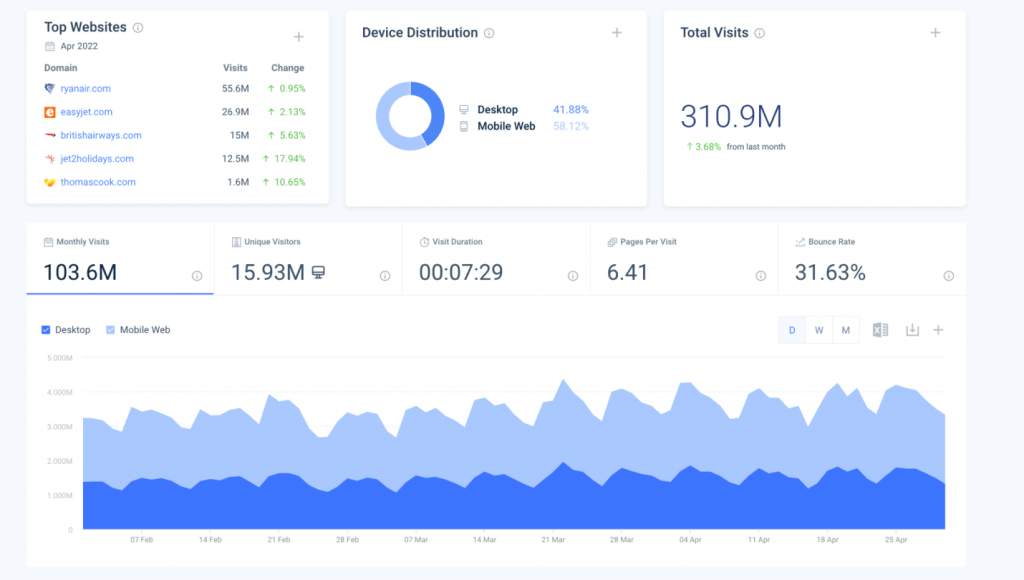Click the donut chart in Device Distribution
The image size is (1024, 580).
click(x=410, y=115)
